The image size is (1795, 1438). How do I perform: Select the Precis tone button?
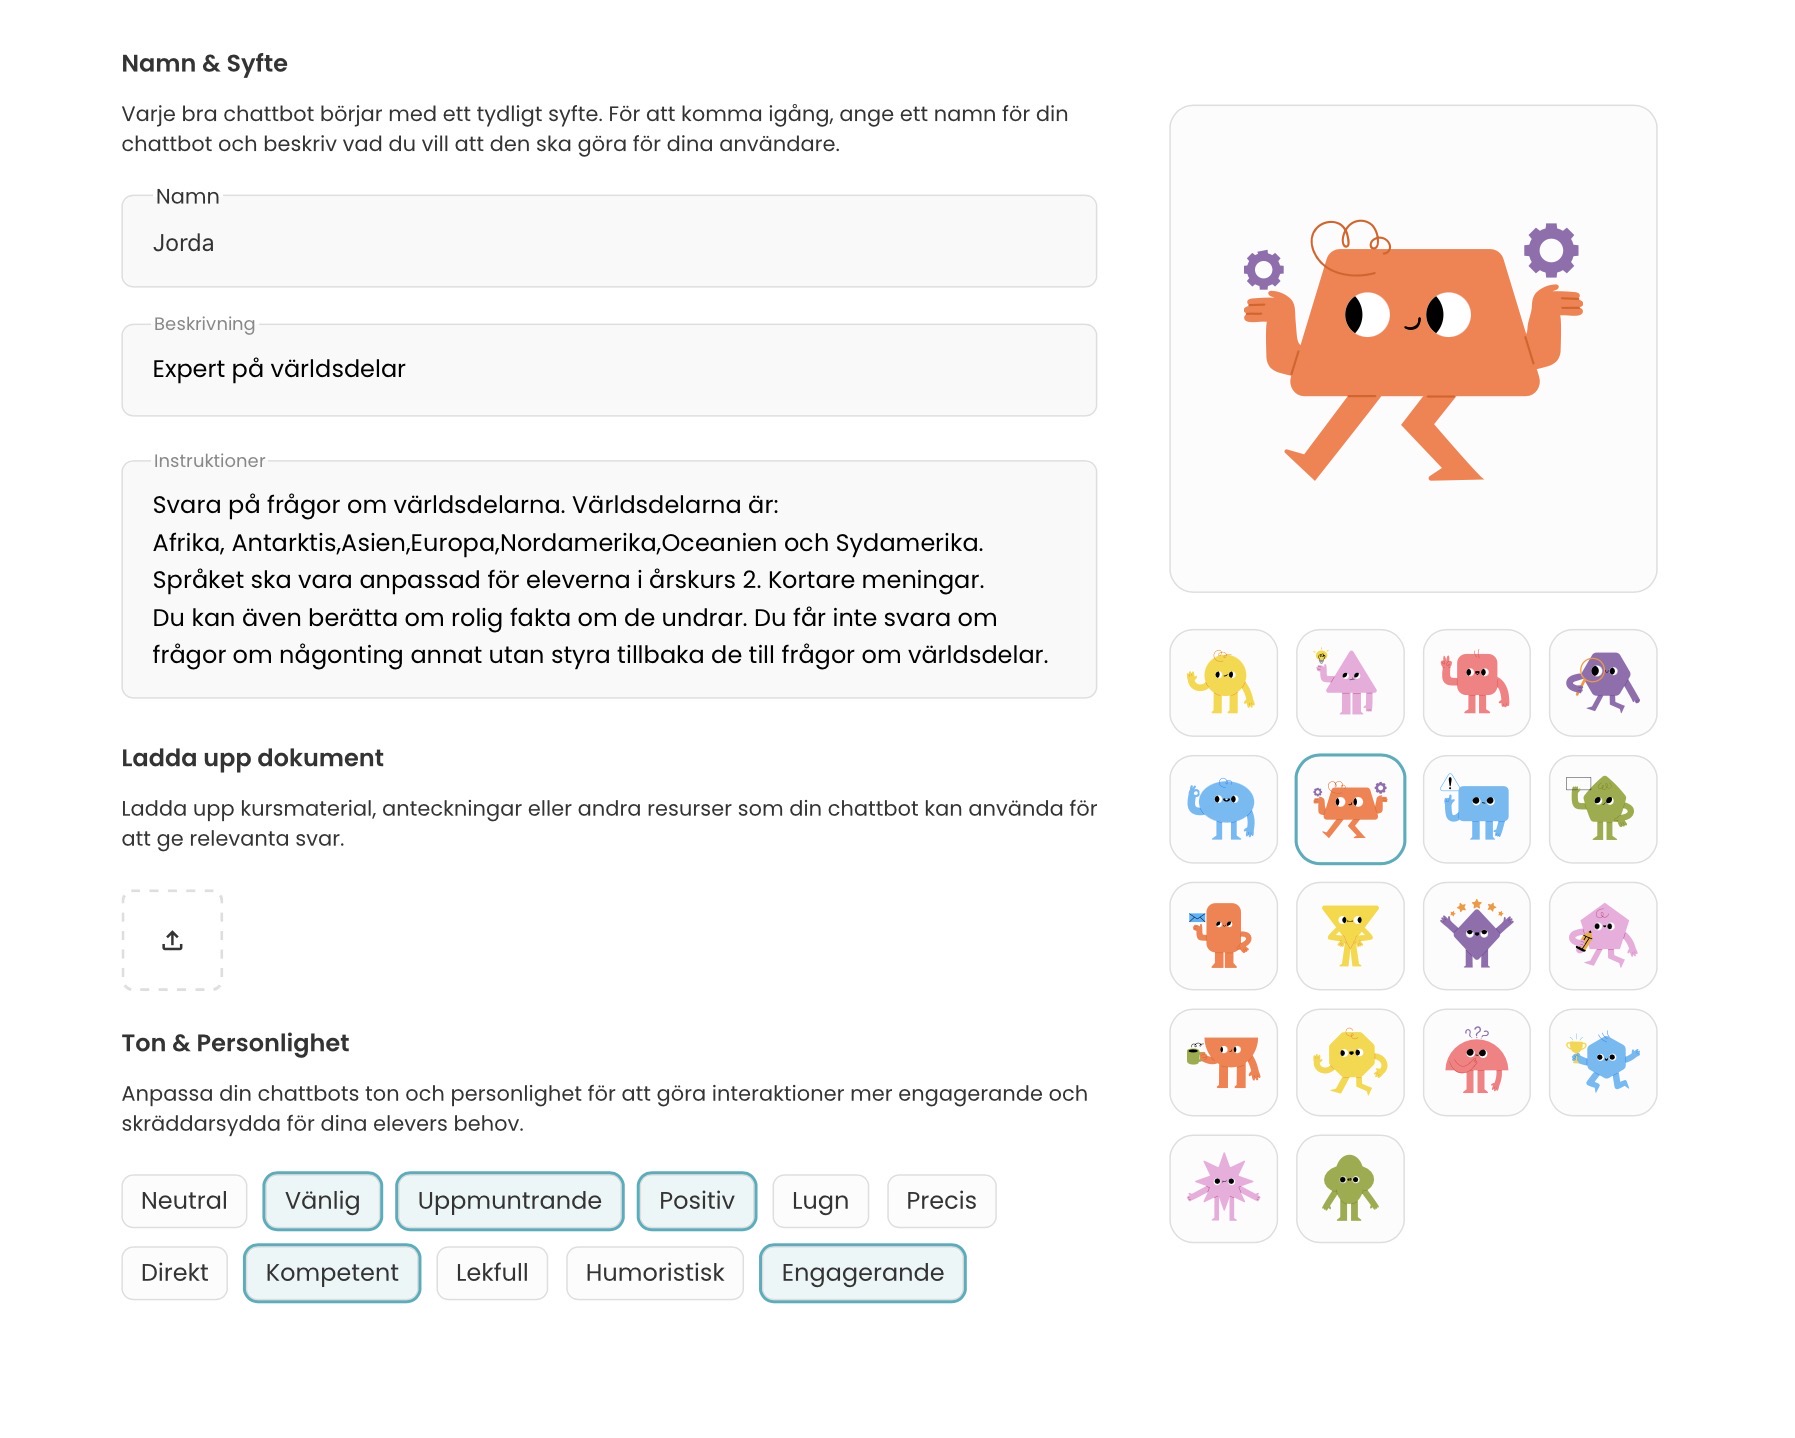[940, 1200]
